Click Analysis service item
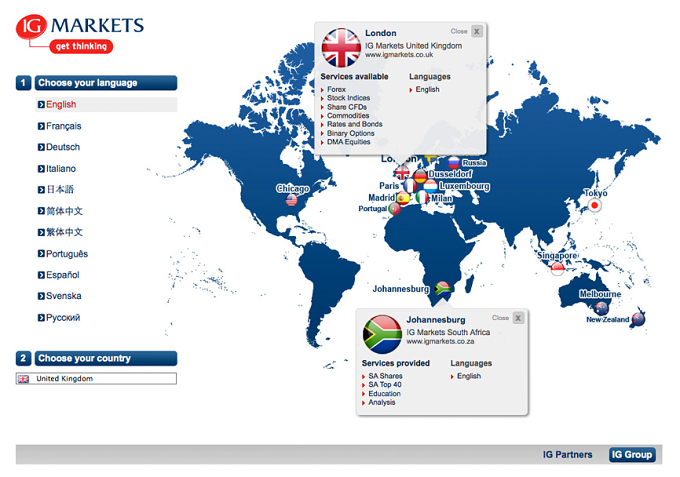Viewport: 680px width, 477px height. pos(382,402)
